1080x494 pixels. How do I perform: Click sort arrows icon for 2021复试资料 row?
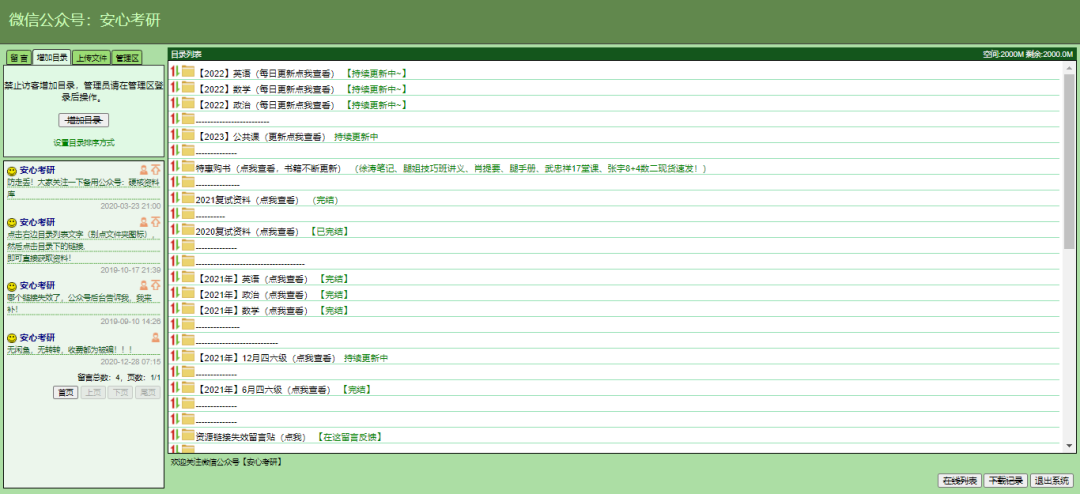click(x=175, y=198)
